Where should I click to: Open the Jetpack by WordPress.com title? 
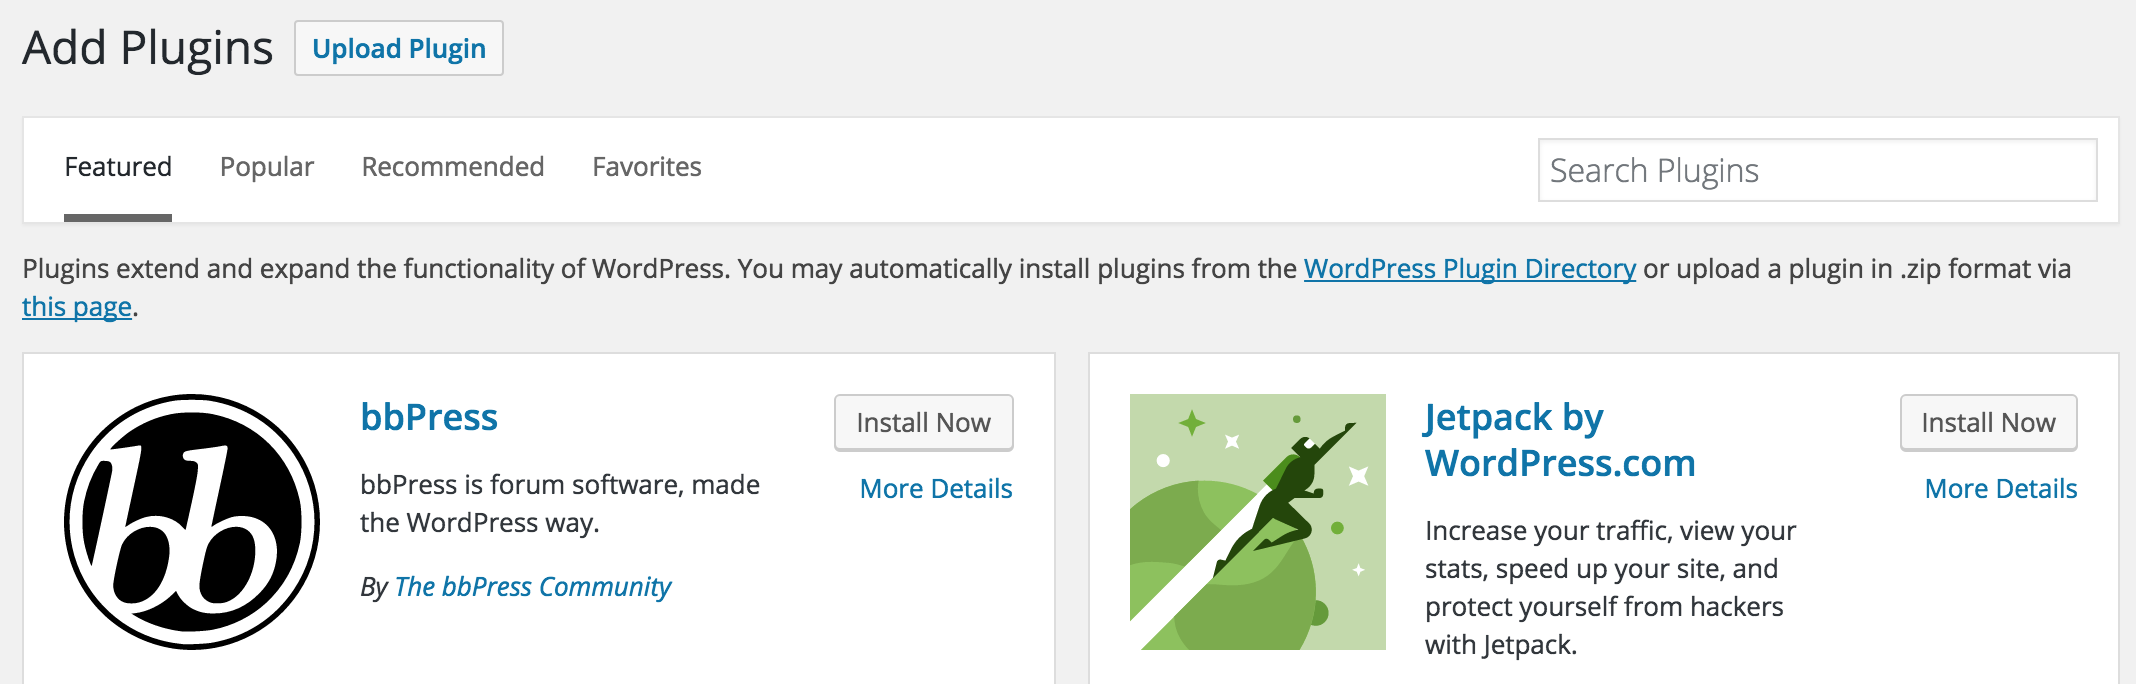click(1560, 440)
